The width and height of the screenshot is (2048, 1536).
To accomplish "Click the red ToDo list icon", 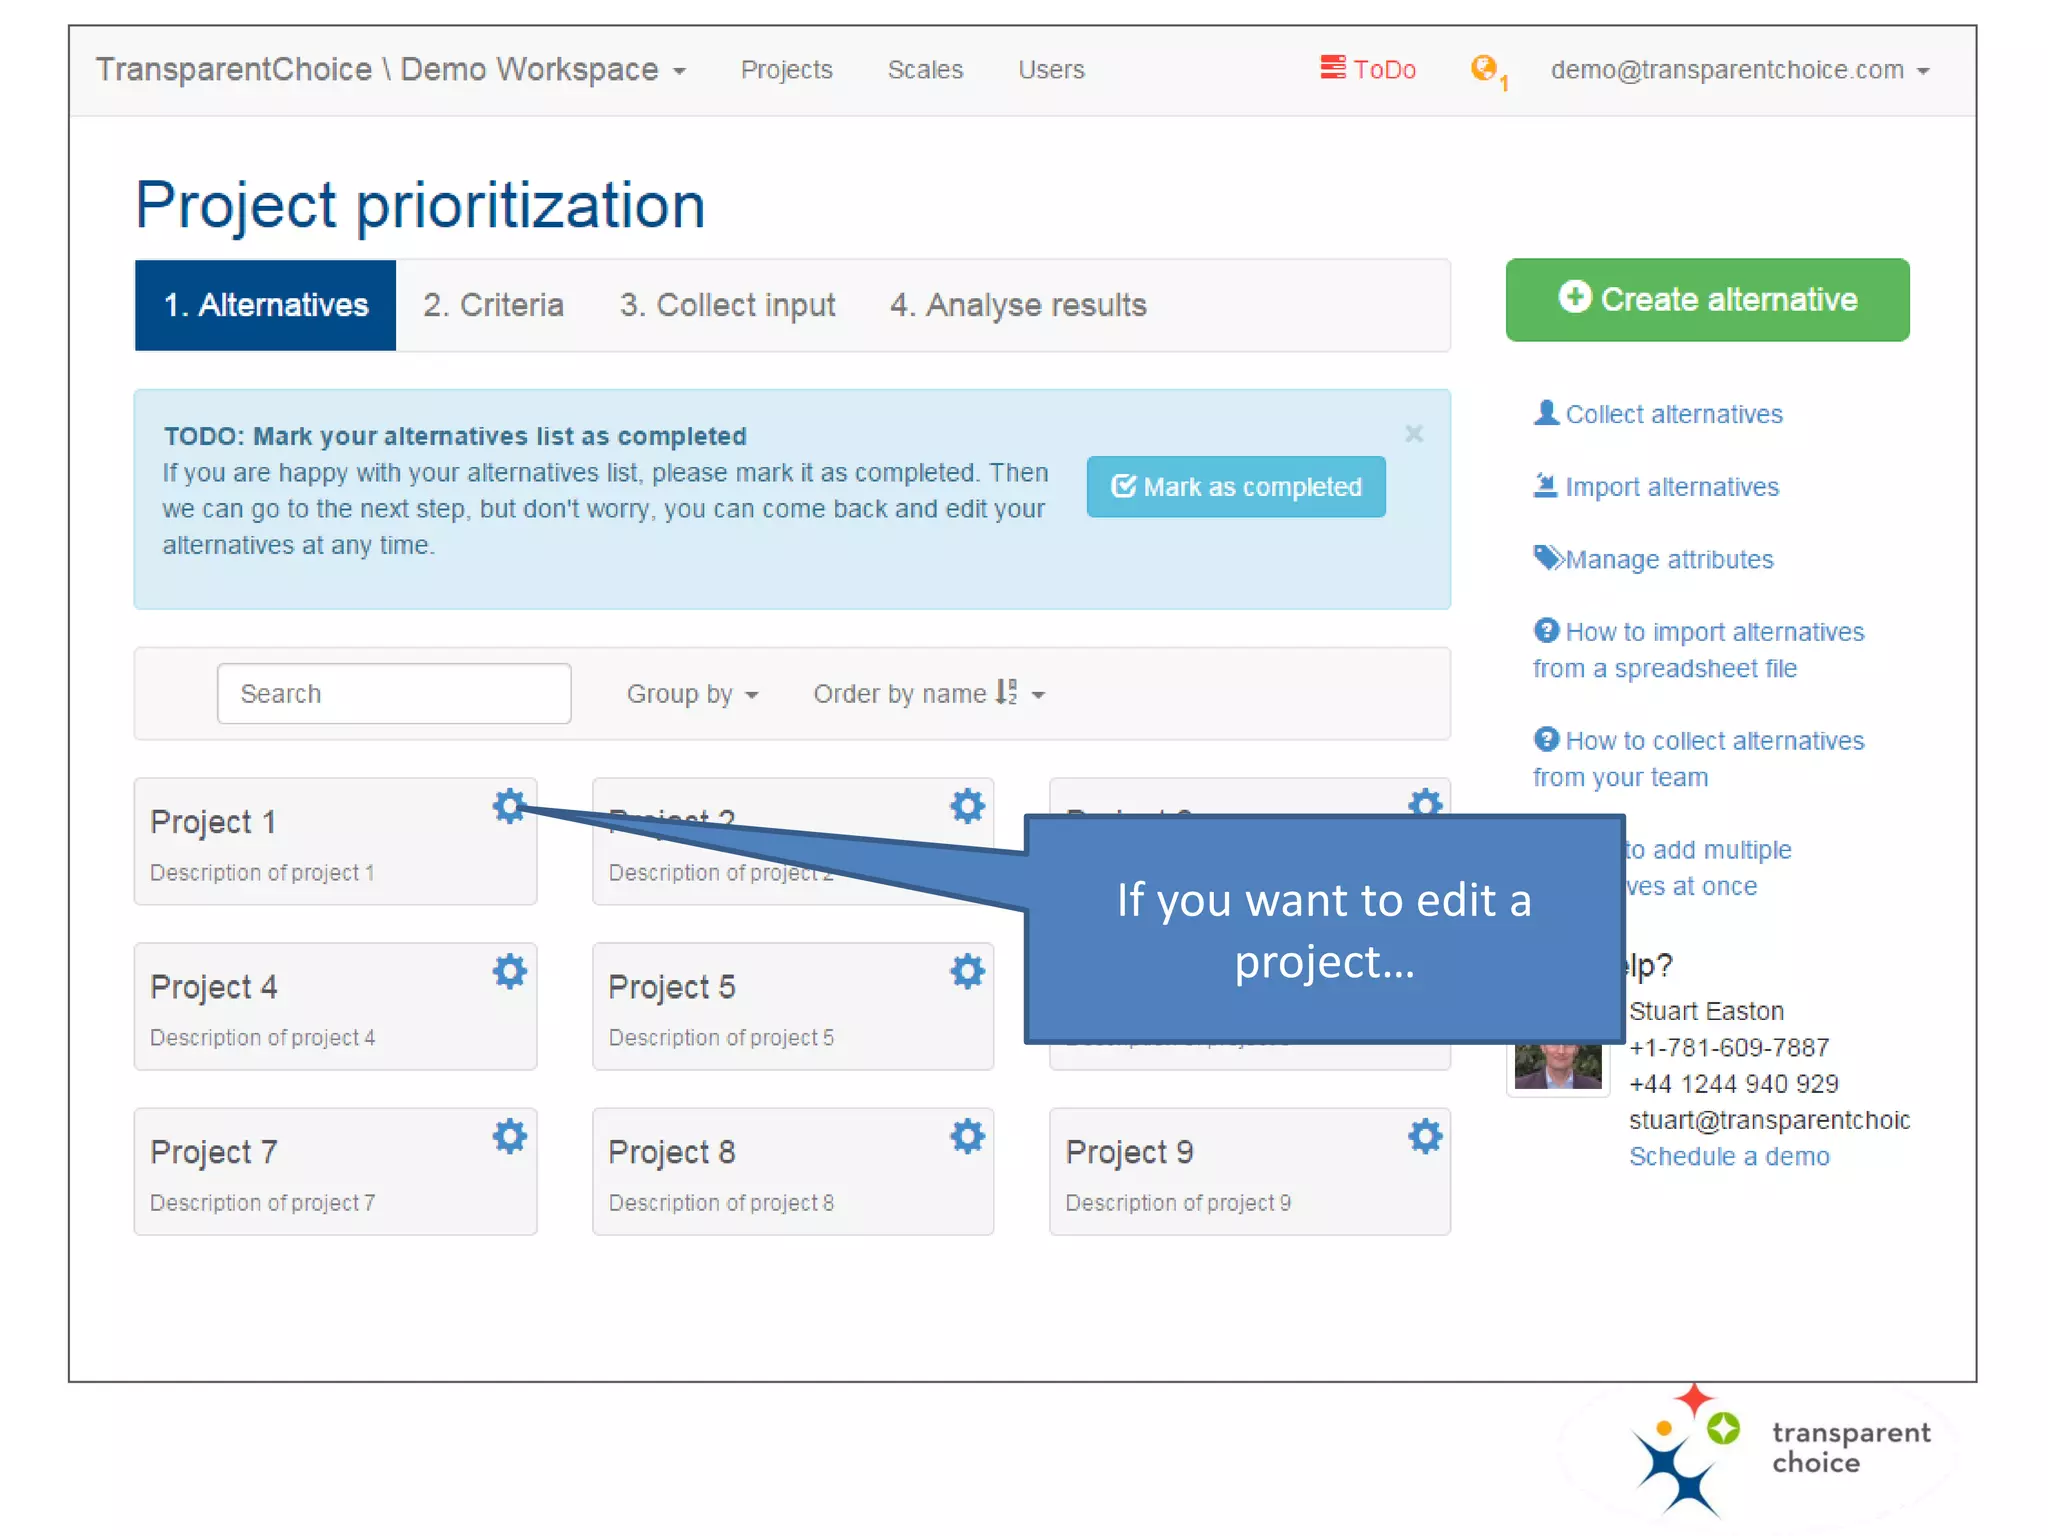I will point(1333,67).
